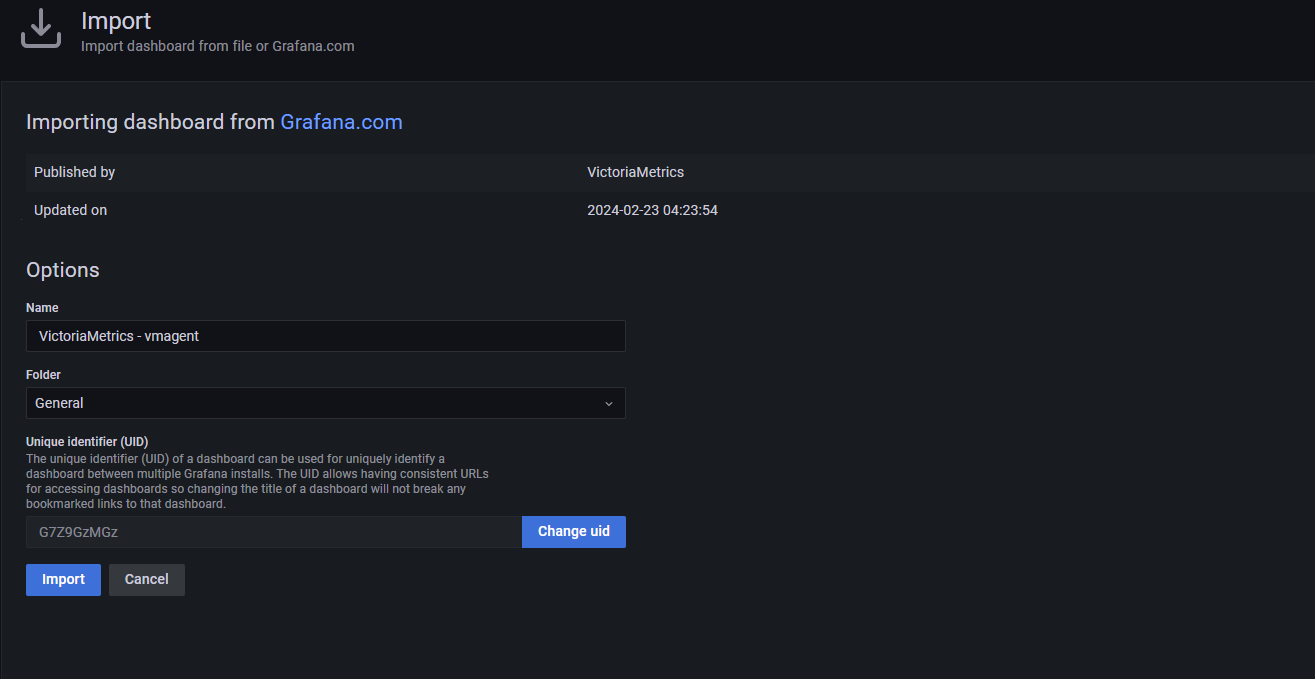Click the VictoriaMetrics publisher value
1315x679 pixels.
[x=636, y=172]
